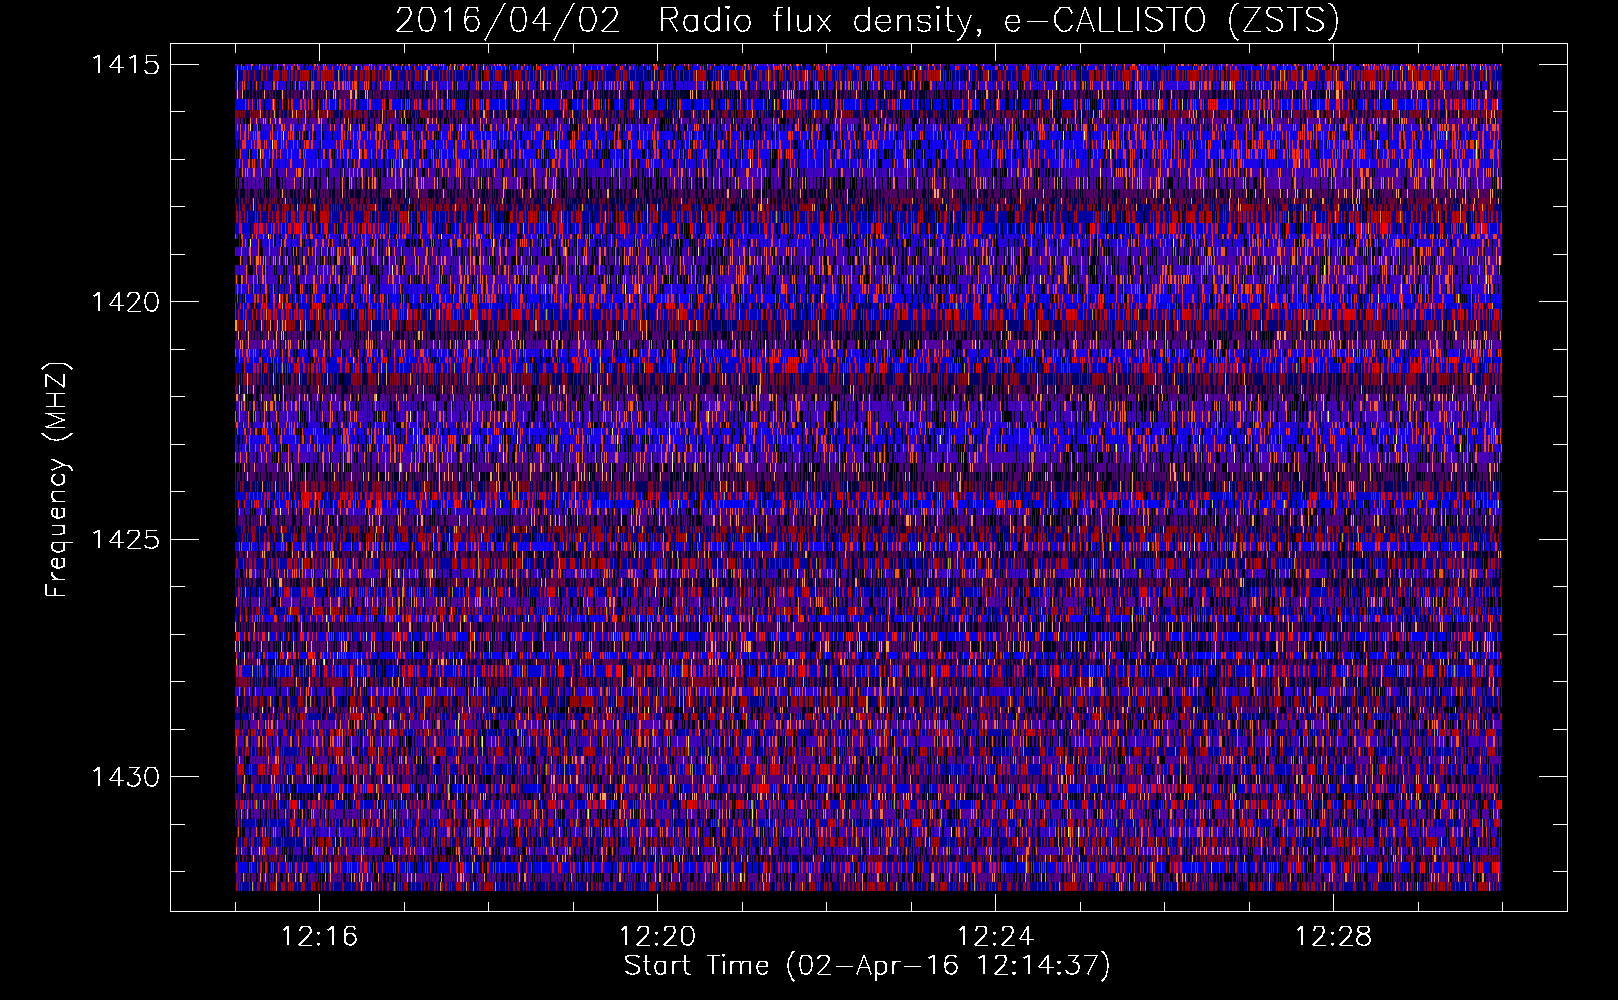Click the 12:20 time axis label

(657, 937)
